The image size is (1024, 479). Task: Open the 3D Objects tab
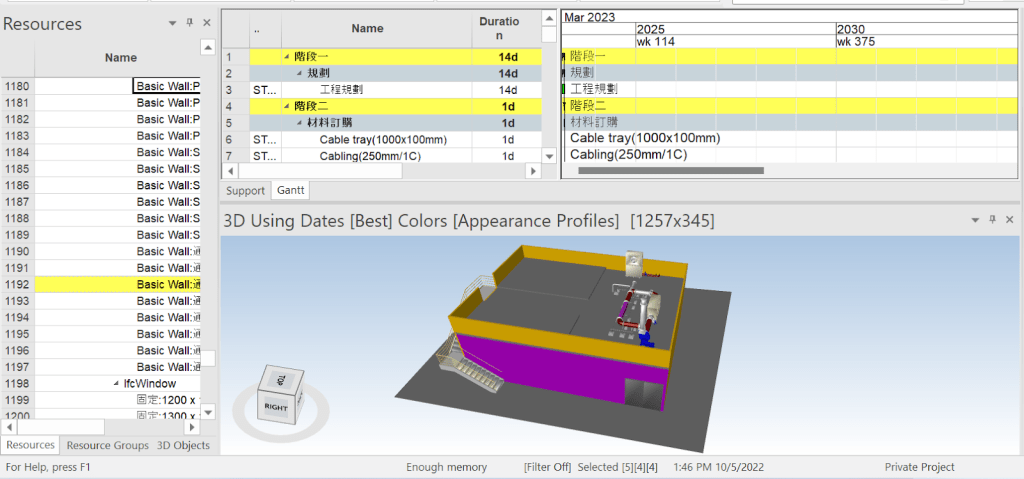pyautogui.click(x=184, y=445)
